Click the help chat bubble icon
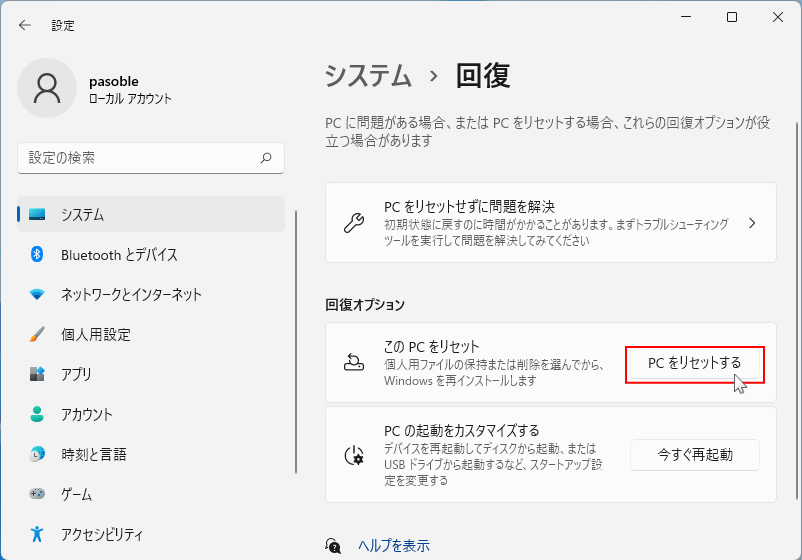The image size is (802, 560). (x=333, y=546)
